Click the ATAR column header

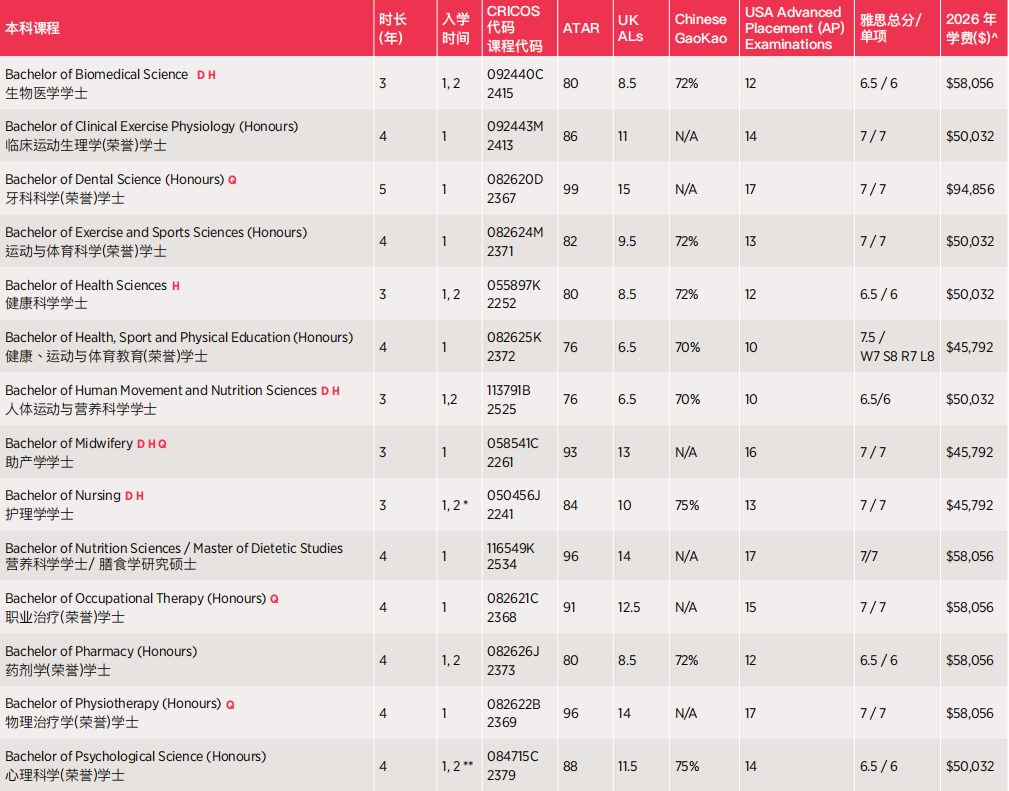tap(581, 28)
